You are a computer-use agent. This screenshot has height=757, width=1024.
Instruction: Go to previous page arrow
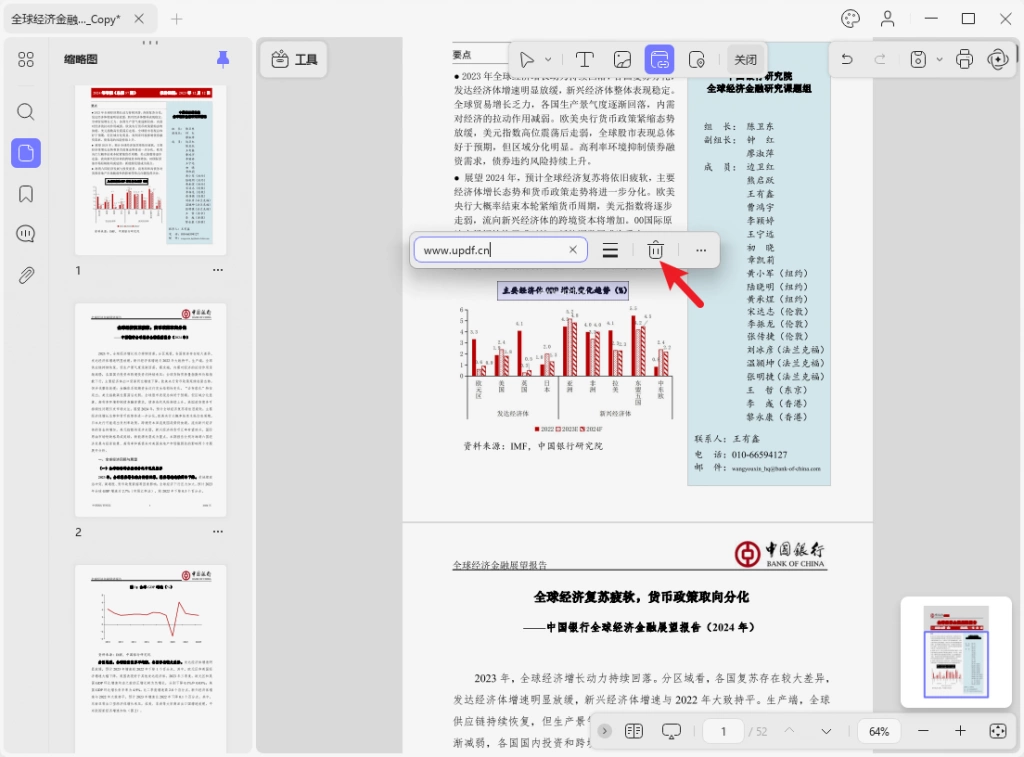[790, 731]
